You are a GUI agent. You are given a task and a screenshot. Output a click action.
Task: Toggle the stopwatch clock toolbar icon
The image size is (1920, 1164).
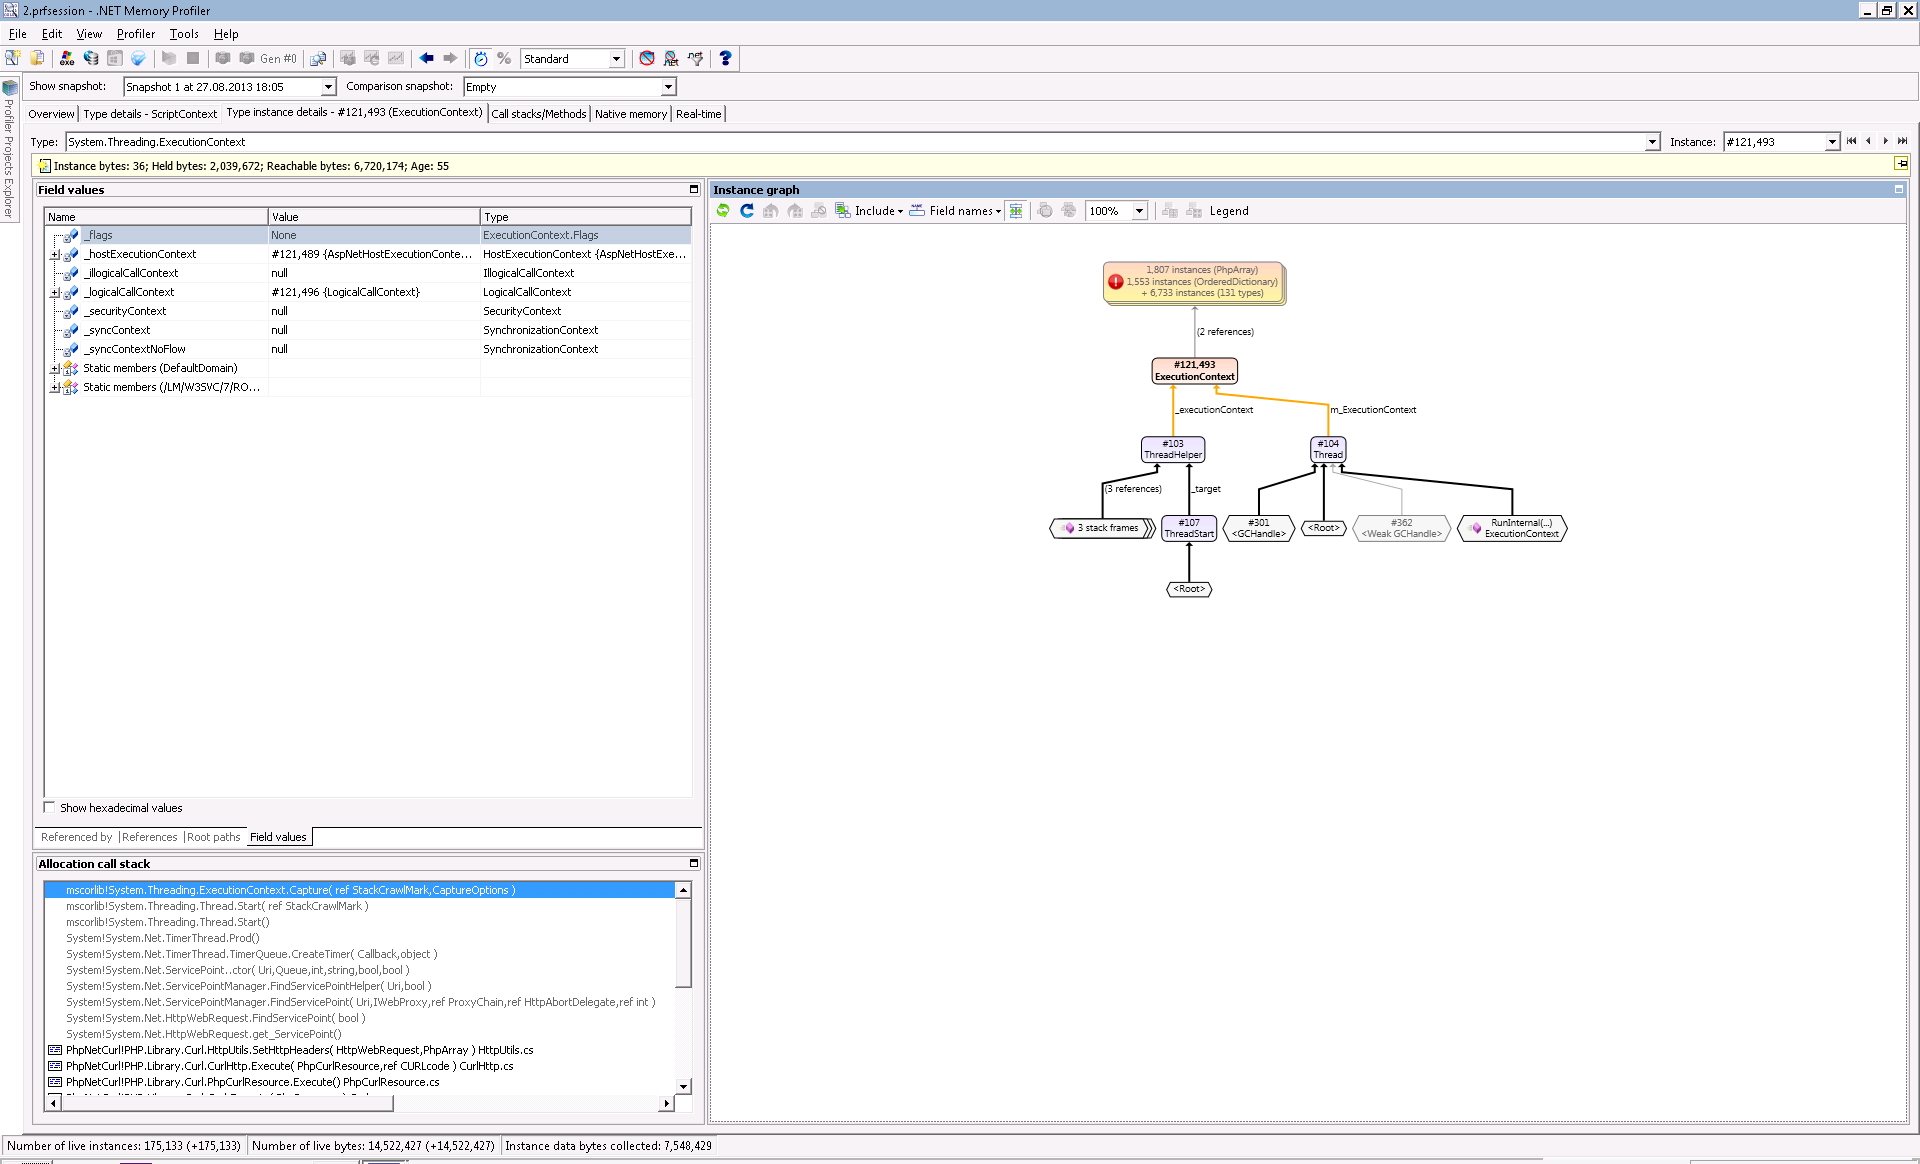tap(481, 58)
